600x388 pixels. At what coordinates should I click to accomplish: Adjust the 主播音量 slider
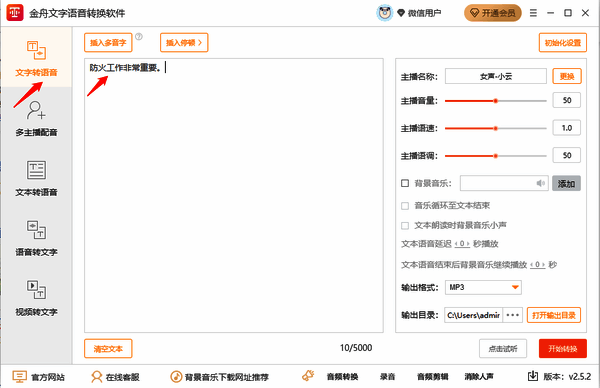pyautogui.click(x=496, y=101)
